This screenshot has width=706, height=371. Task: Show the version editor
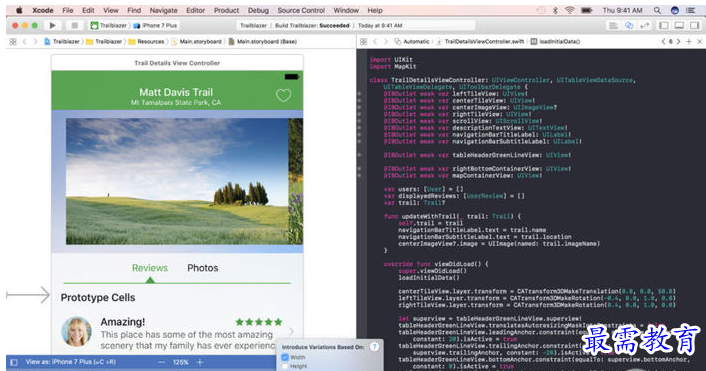coord(645,26)
